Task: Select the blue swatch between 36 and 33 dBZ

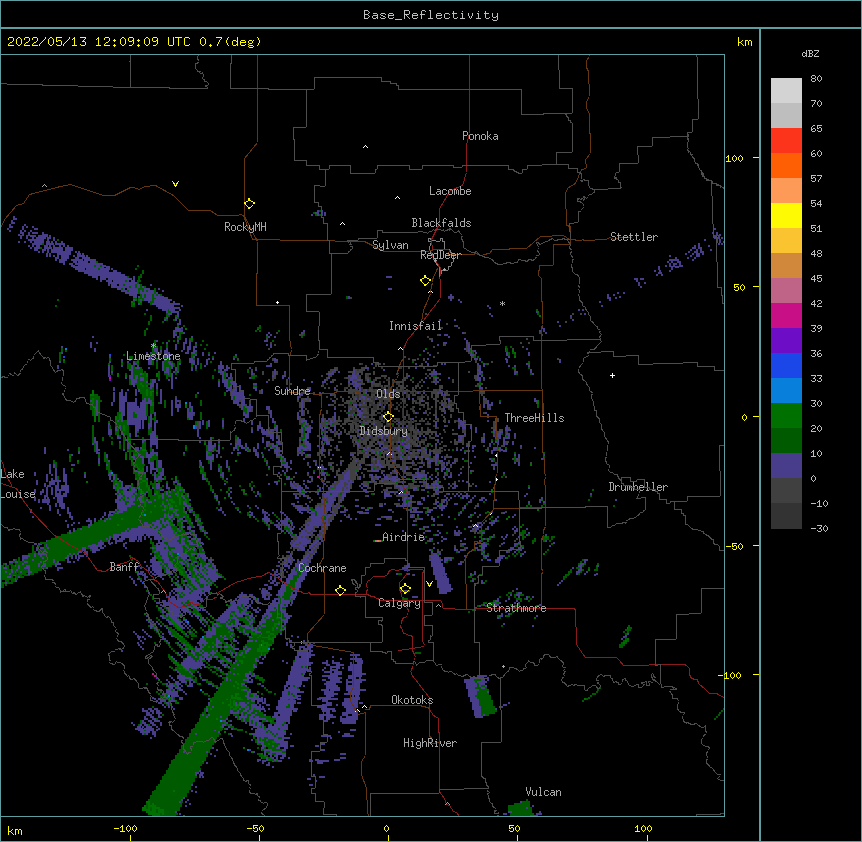Action: pos(786,365)
